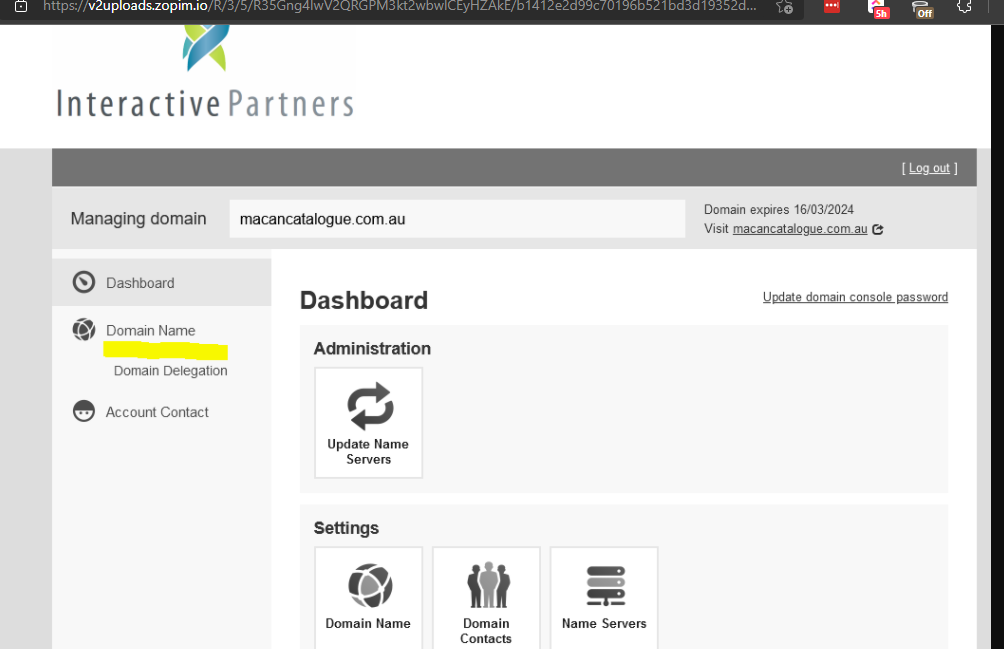Go to Account Contact in sidebar

point(157,412)
